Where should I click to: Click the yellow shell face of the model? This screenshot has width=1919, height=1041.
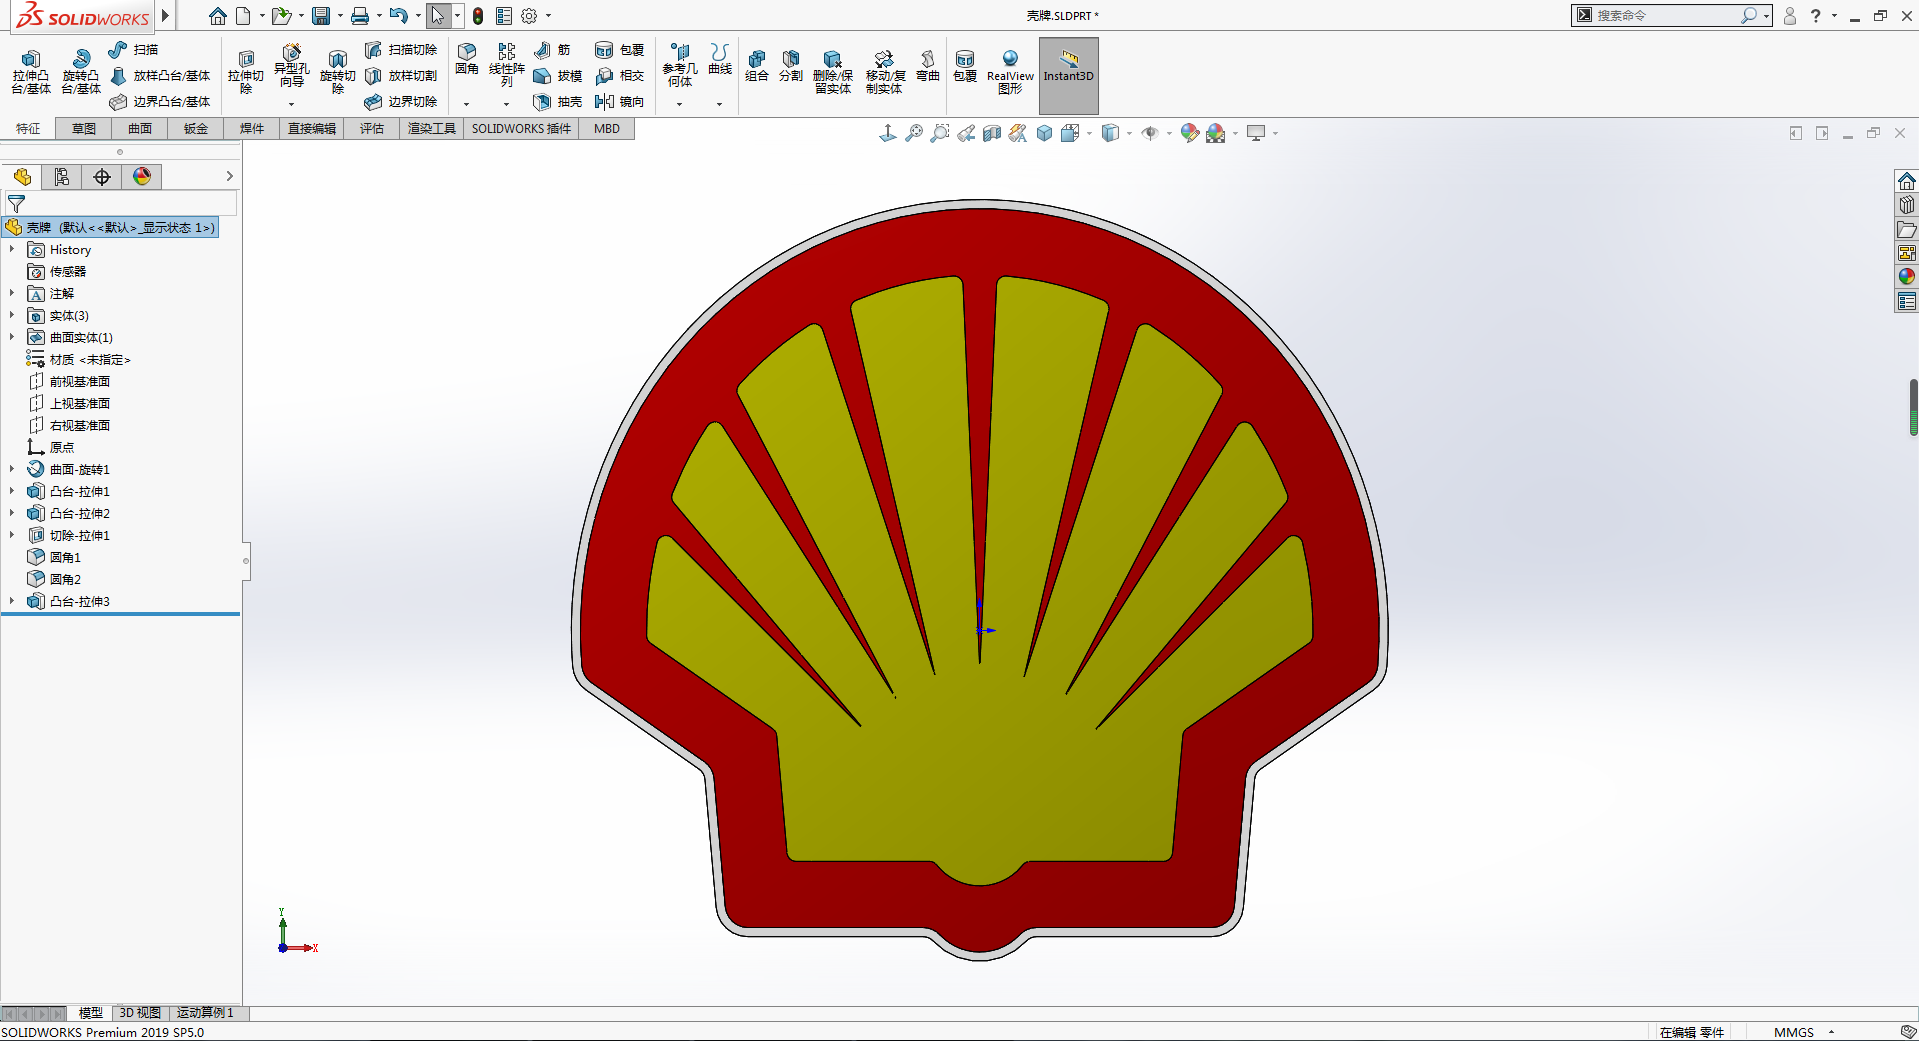click(x=980, y=780)
